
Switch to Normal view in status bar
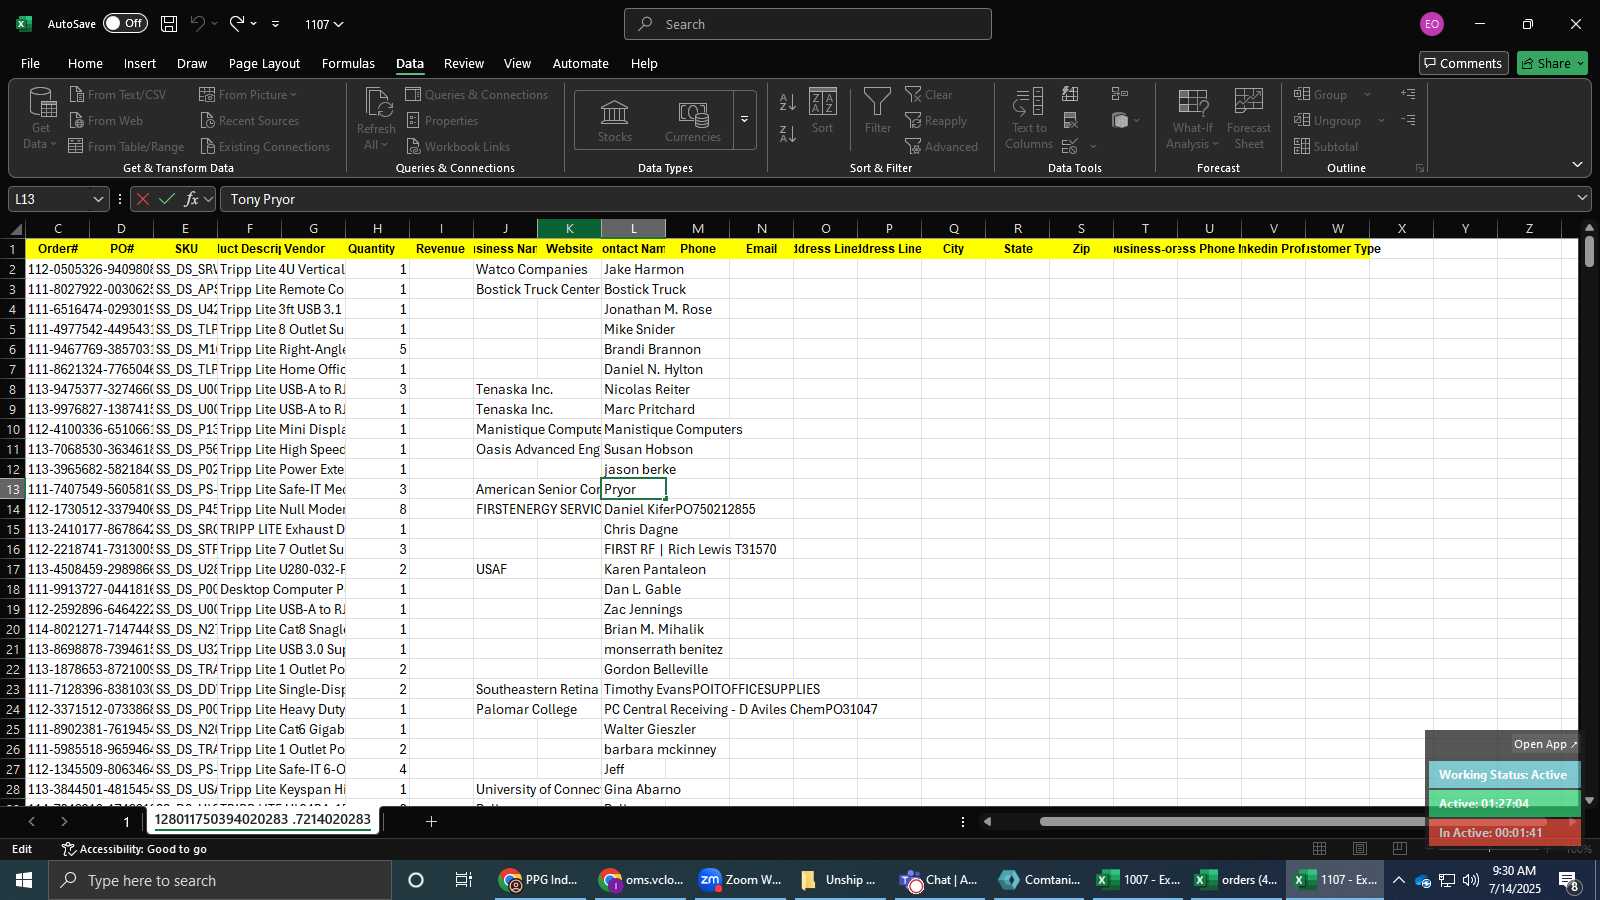(x=1320, y=849)
